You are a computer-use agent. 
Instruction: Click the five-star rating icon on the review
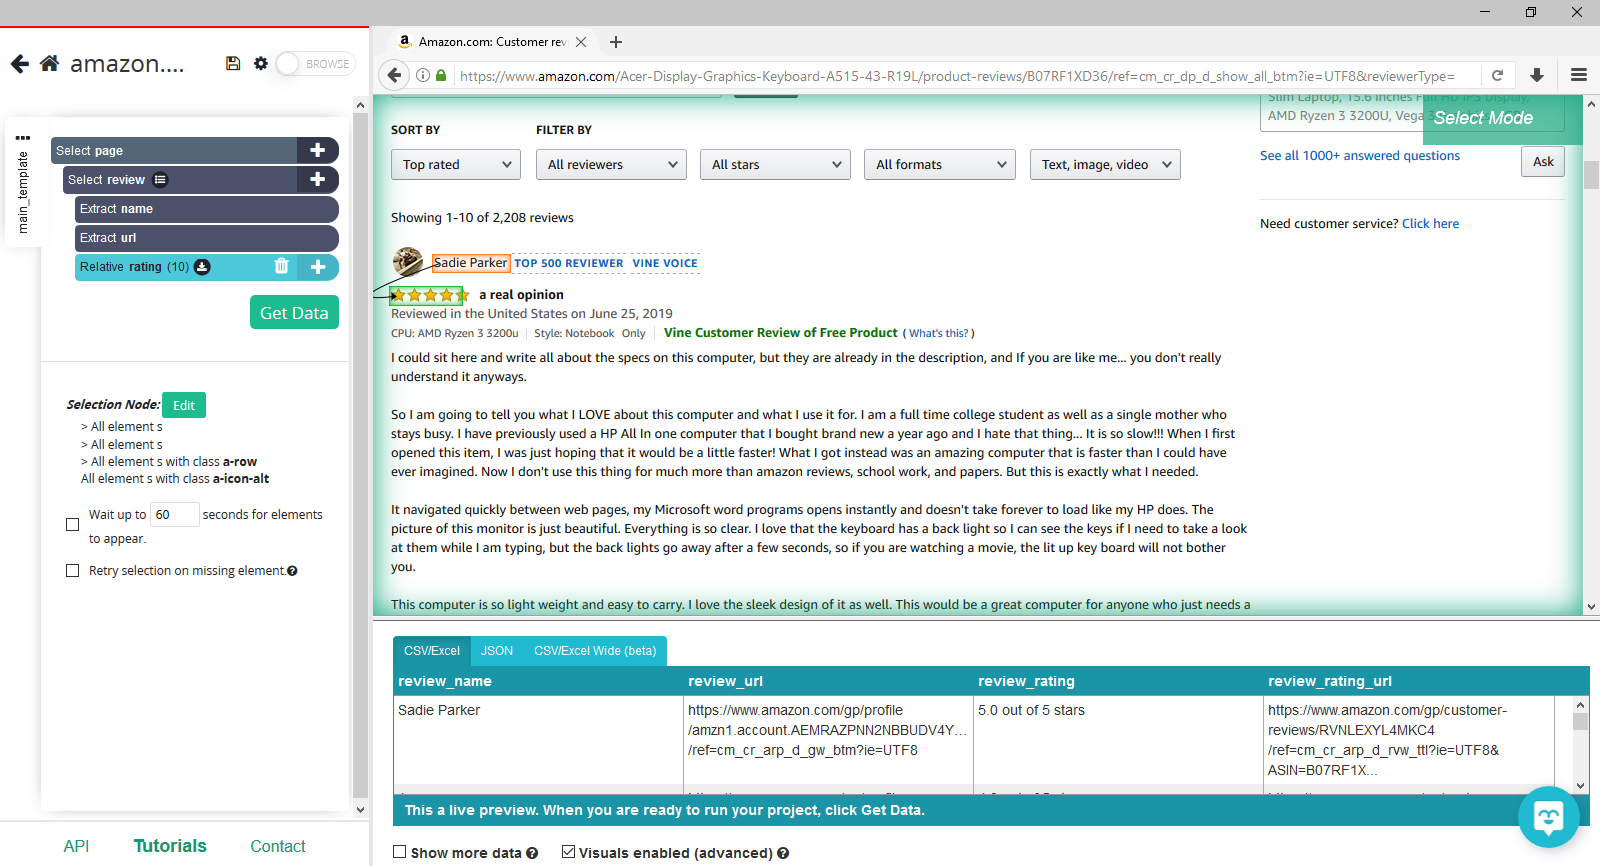pyautogui.click(x=428, y=295)
